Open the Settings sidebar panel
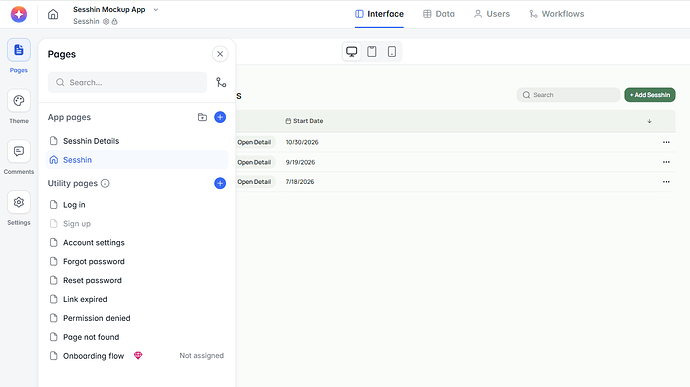 pyautogui.click(x=18, y=203)
